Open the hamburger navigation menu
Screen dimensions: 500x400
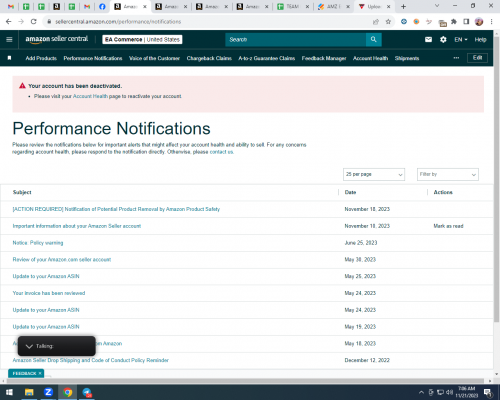point(9,40)
